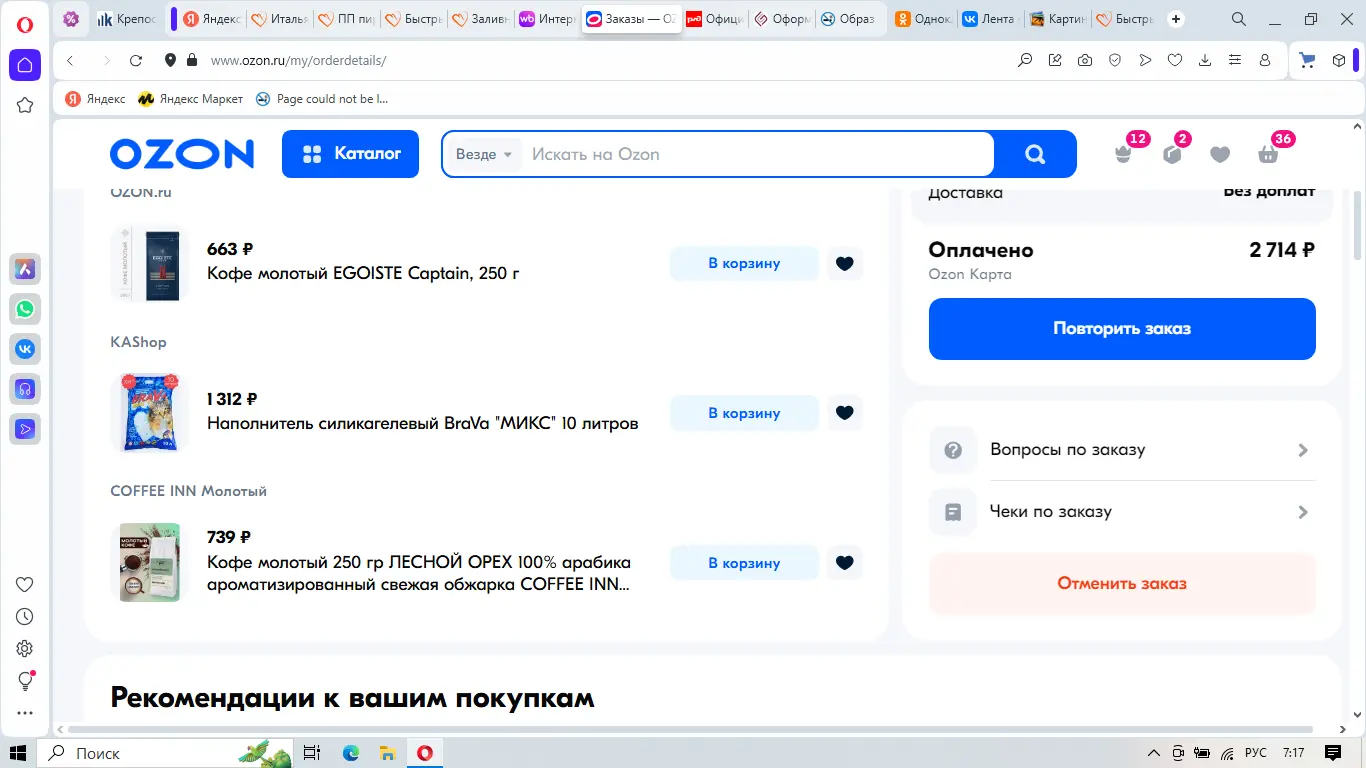1366x768 pixels.
Task: Open the Ozon cart showing 36 items
Action: pyautogui.click(x=1268, y=153)
